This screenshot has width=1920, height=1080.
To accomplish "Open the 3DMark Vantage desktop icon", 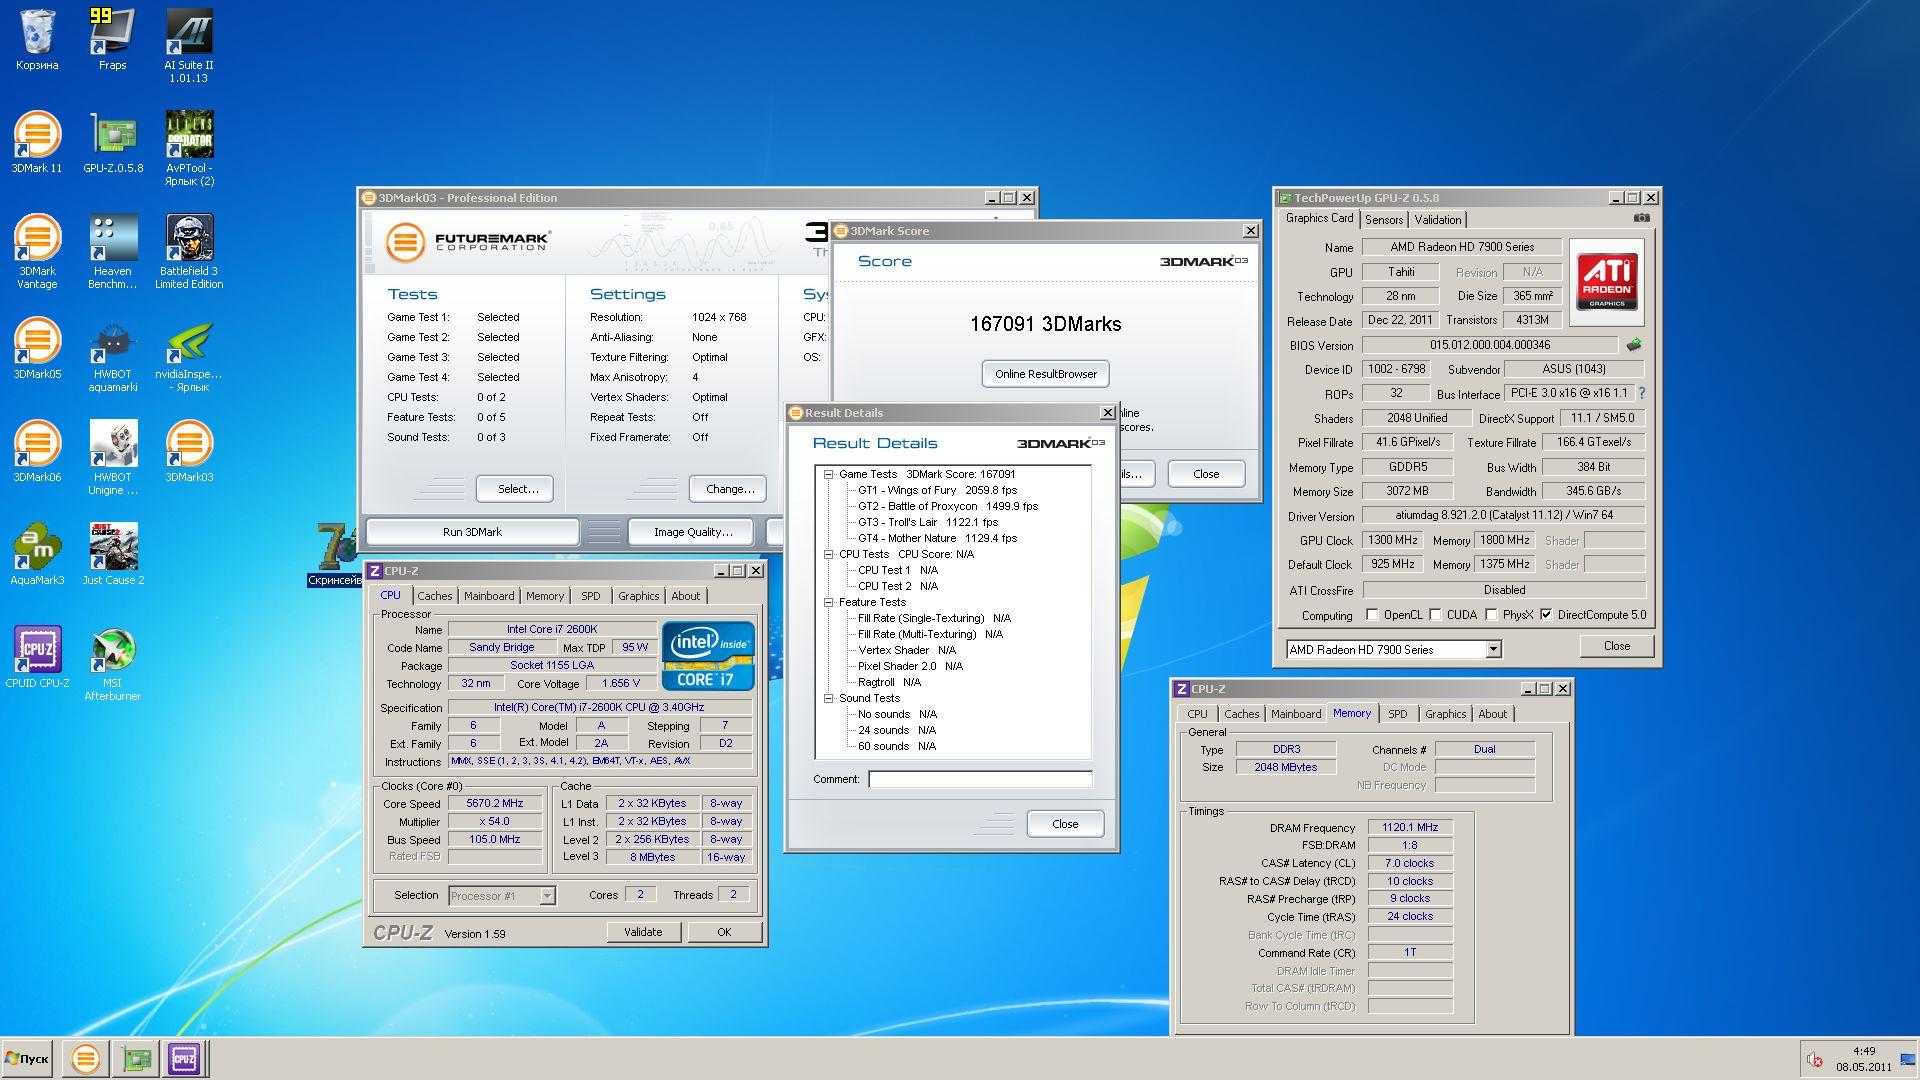I will [37, 252].
